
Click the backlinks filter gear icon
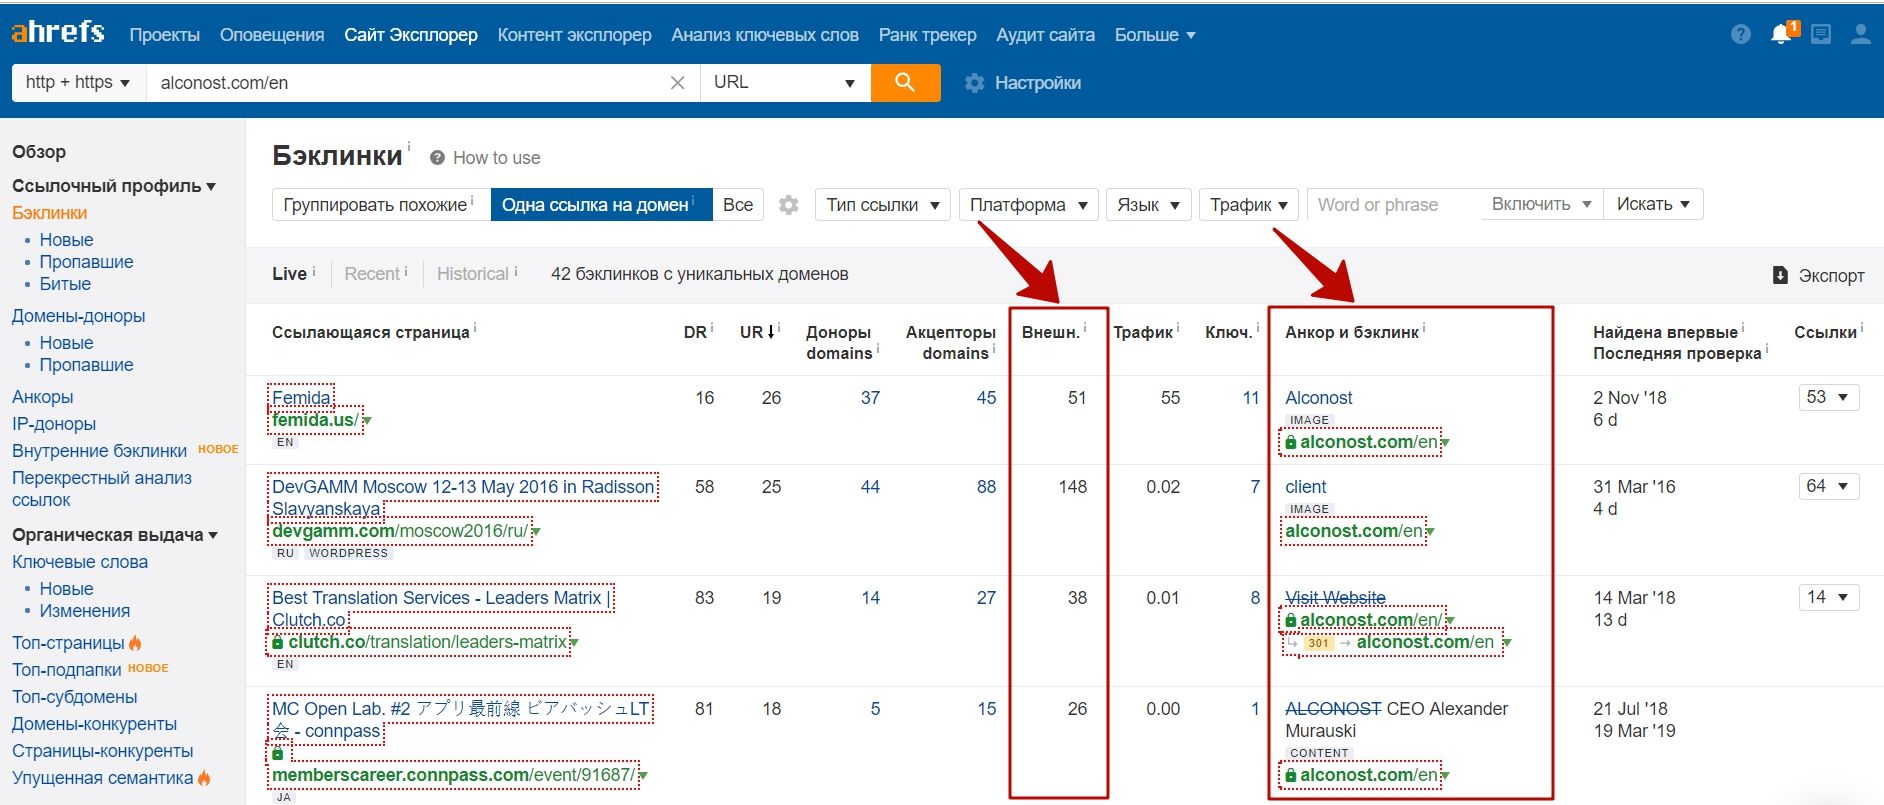point(789,205)
